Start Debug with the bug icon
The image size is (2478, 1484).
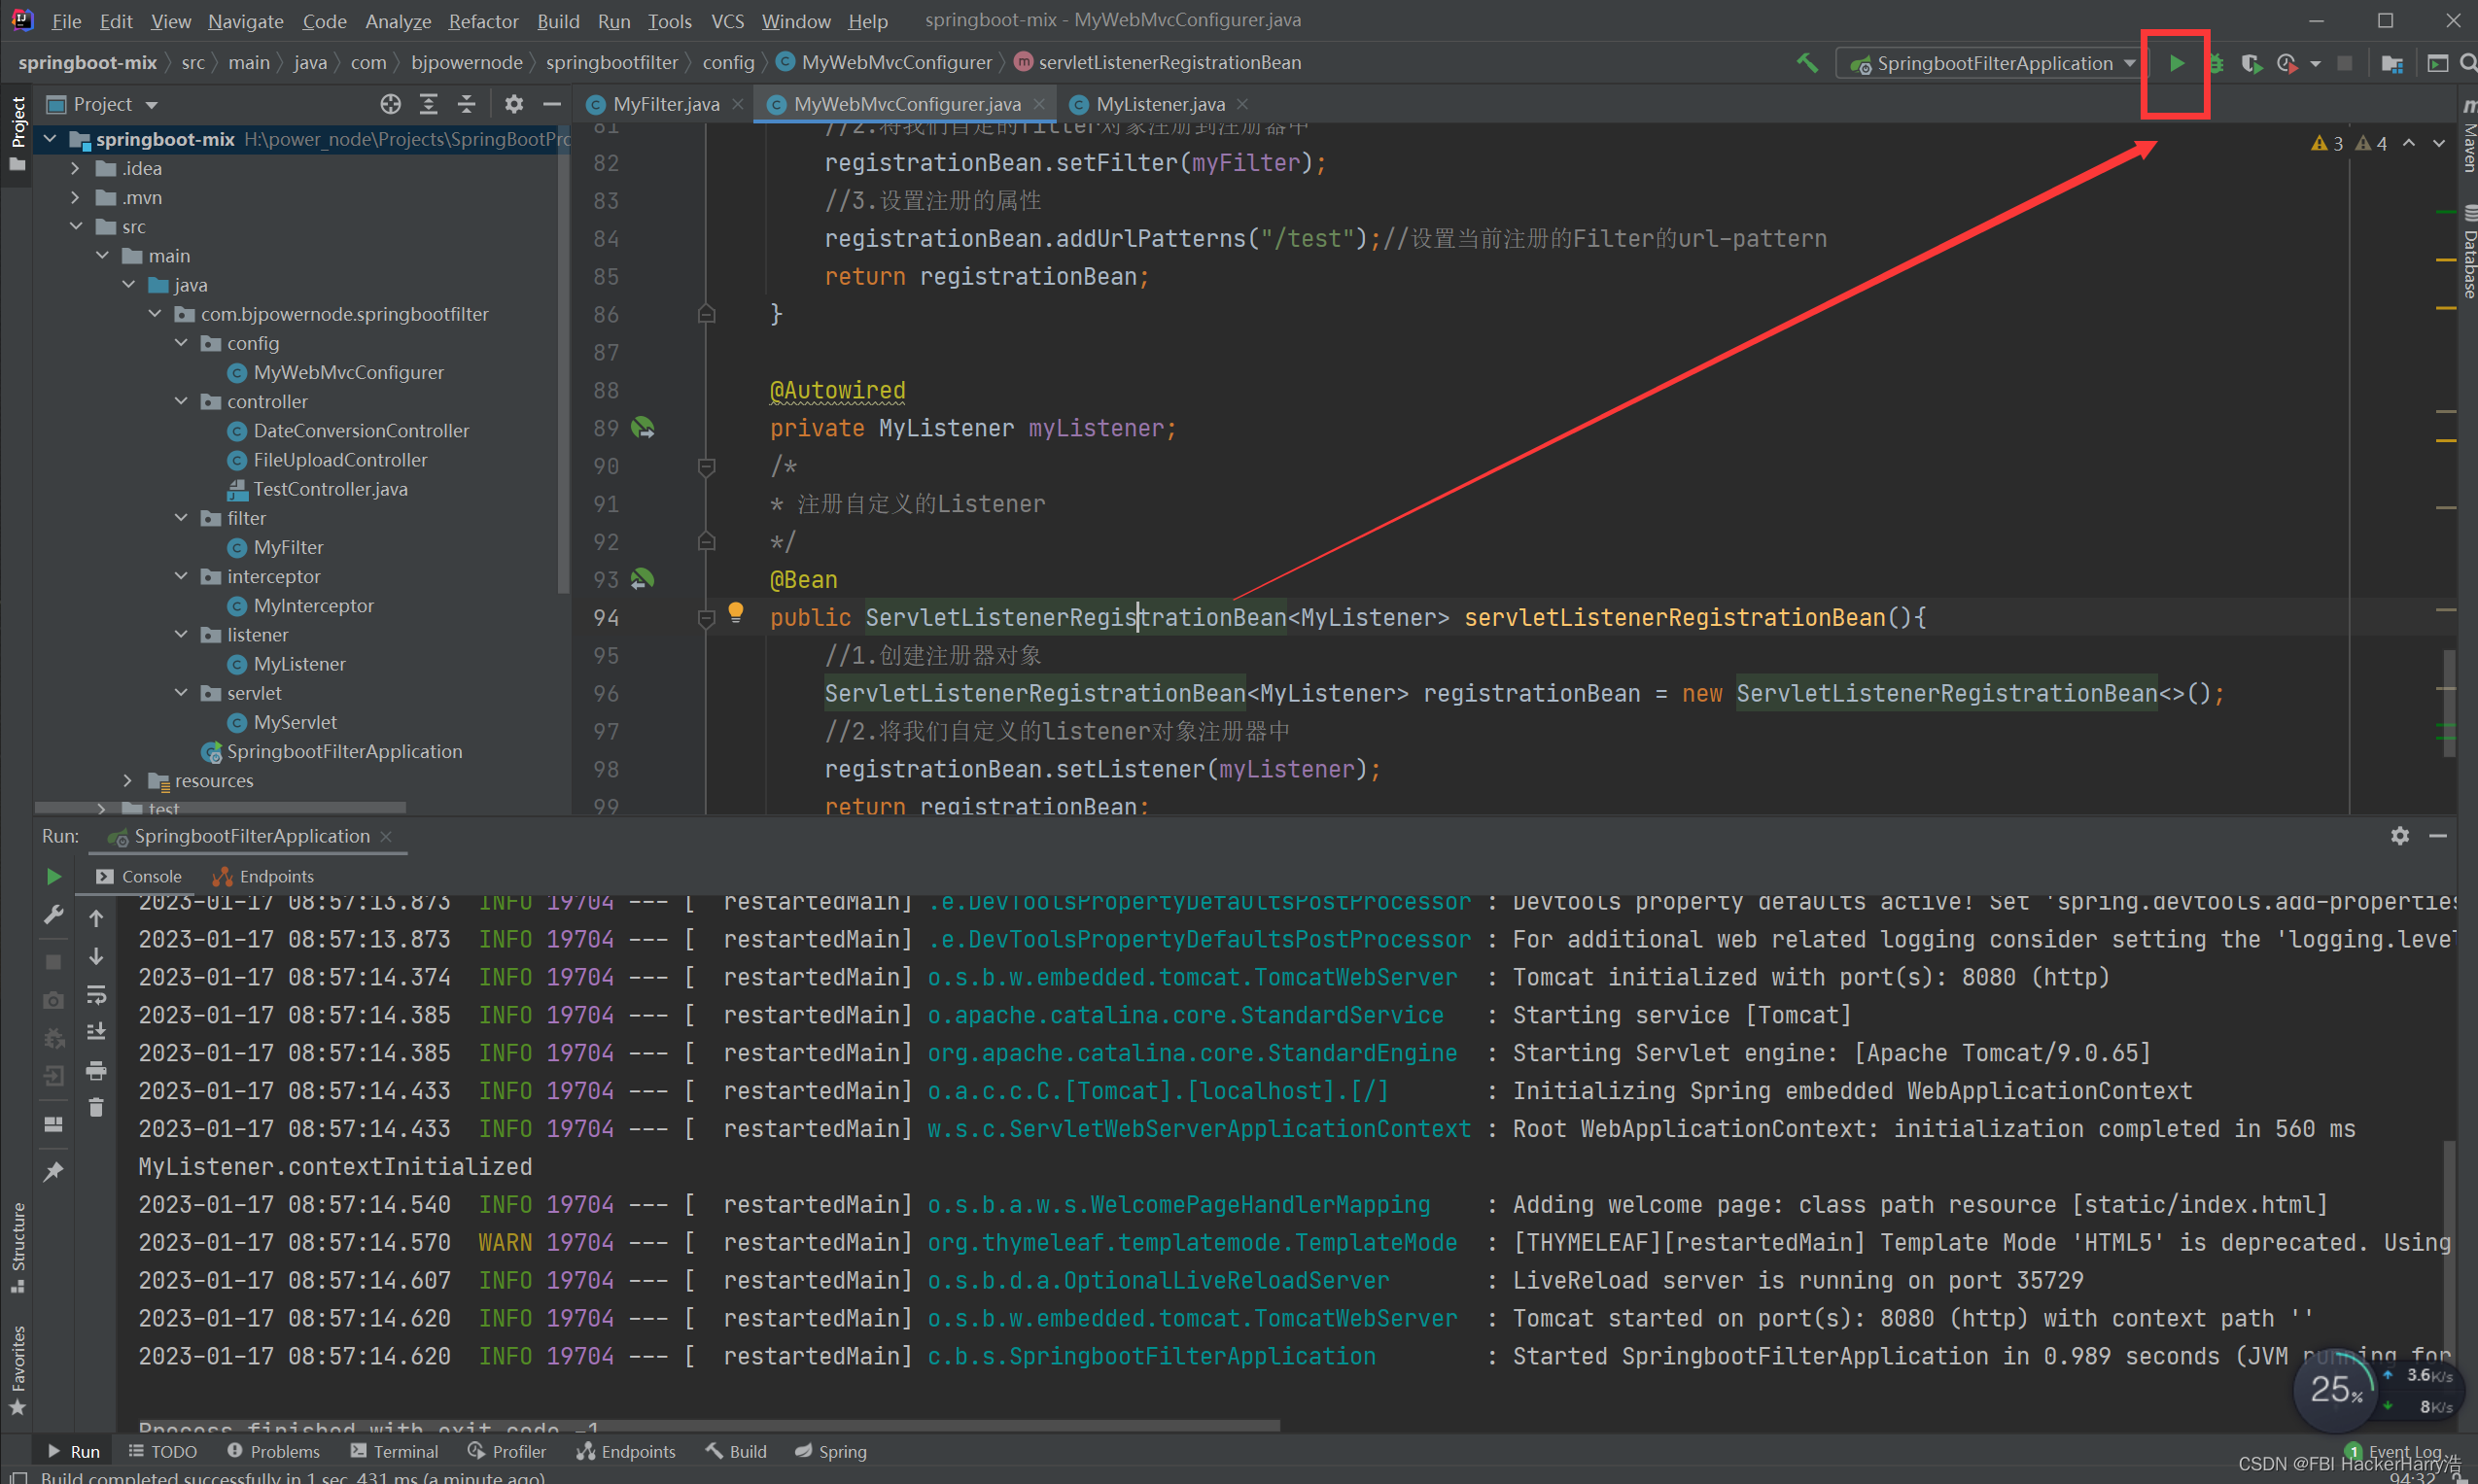coord(2217,63)
